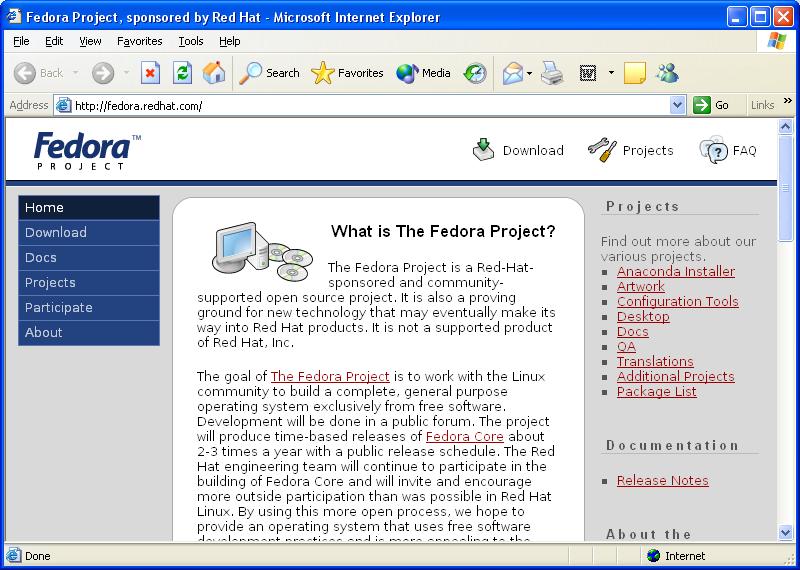
Task: Select Participate in the left navigation
Action: coord(89,308)
